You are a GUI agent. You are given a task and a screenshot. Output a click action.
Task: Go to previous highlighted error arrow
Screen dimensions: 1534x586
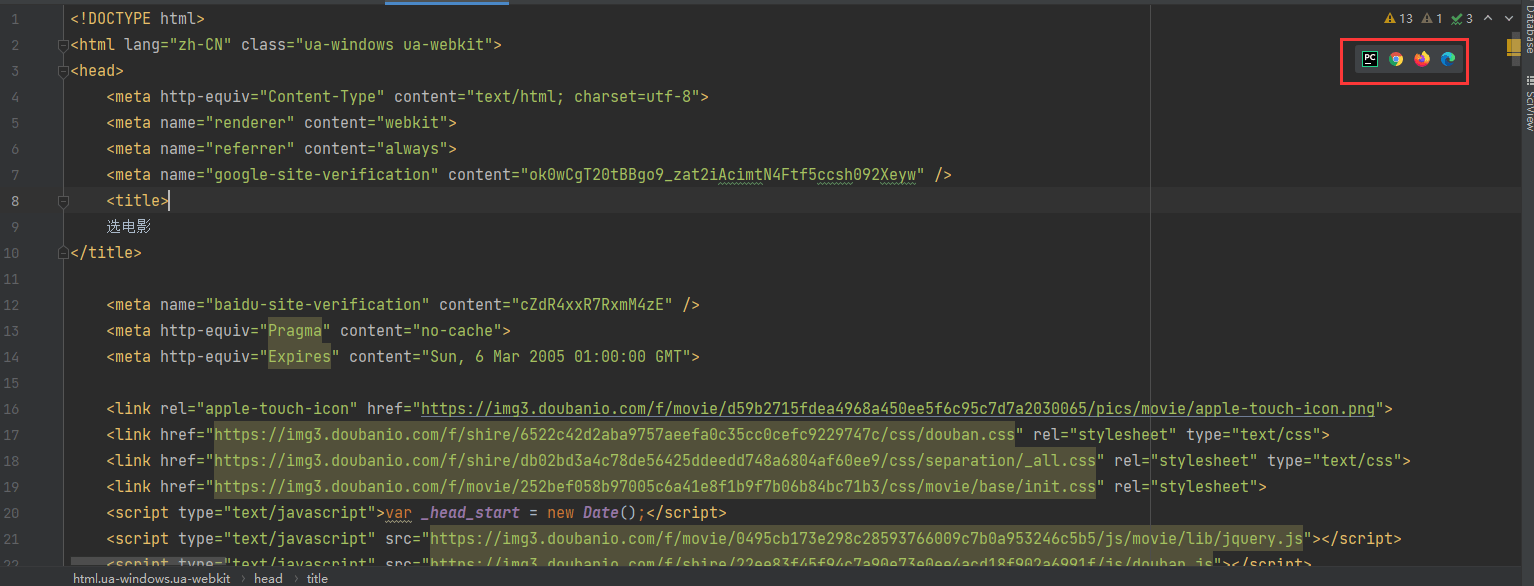1488,18
